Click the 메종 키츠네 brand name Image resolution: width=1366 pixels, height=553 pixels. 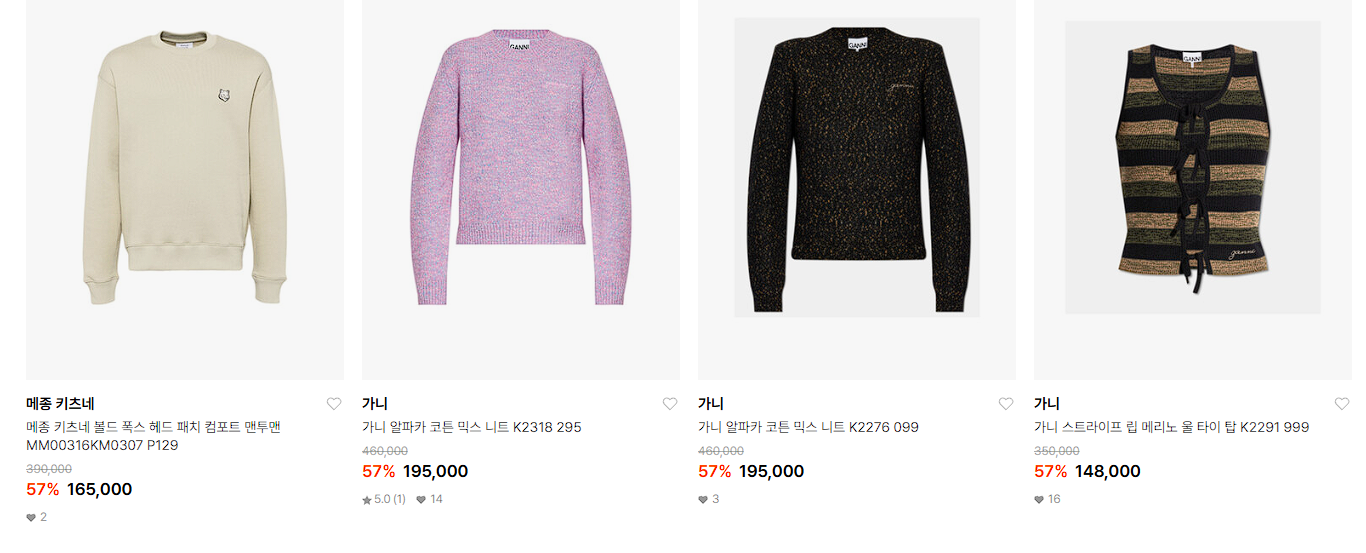[60, 404]
